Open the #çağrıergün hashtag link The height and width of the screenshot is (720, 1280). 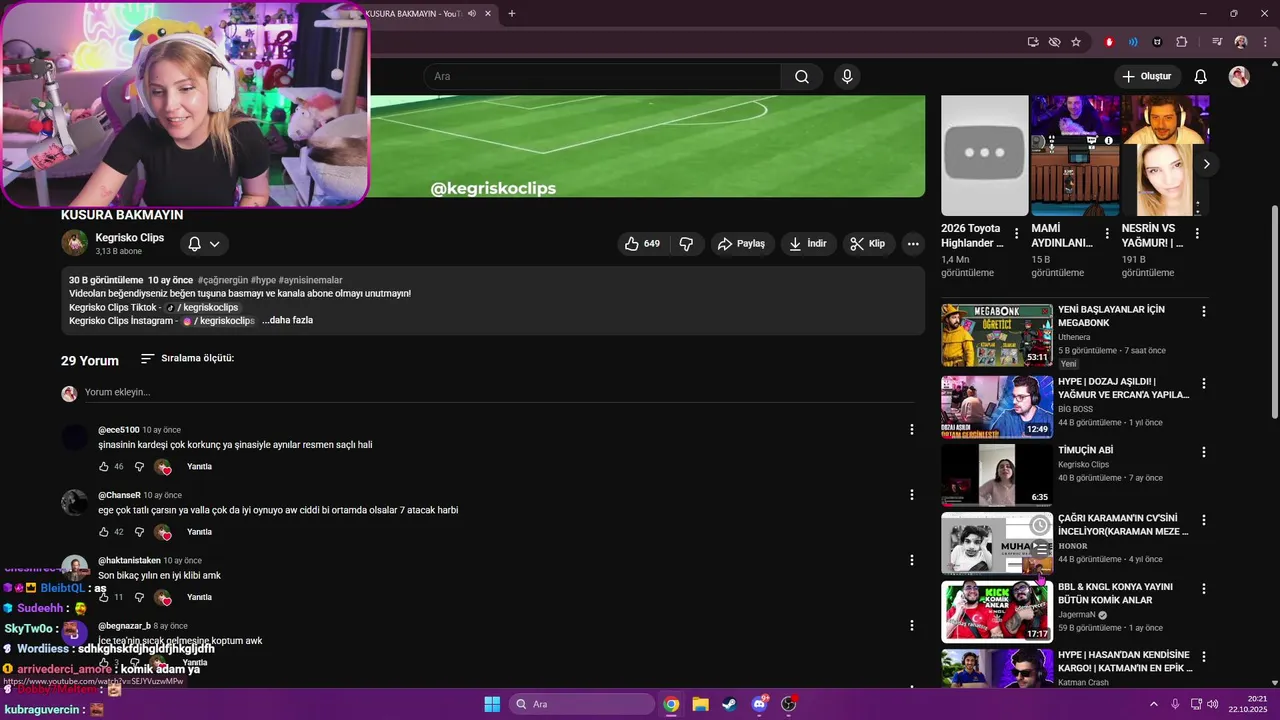coord(222,280)
